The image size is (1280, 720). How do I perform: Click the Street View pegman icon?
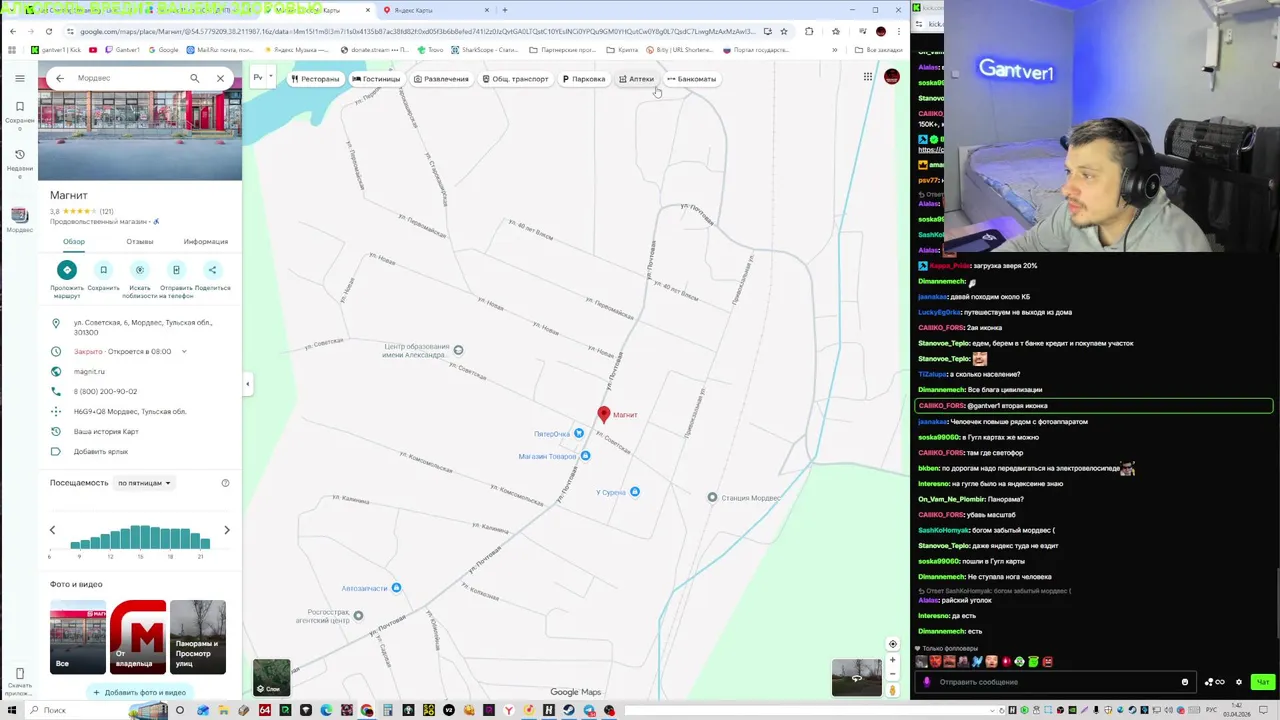[893, 690]
